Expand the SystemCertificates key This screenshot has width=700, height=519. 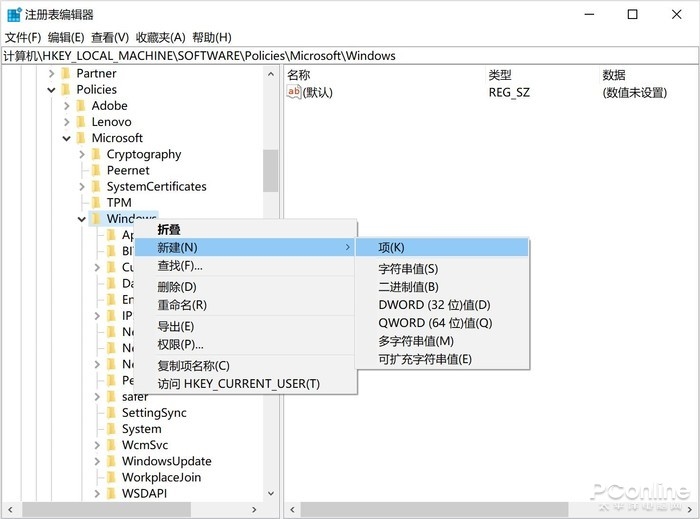pyautogui.click(x=82, y=187)
